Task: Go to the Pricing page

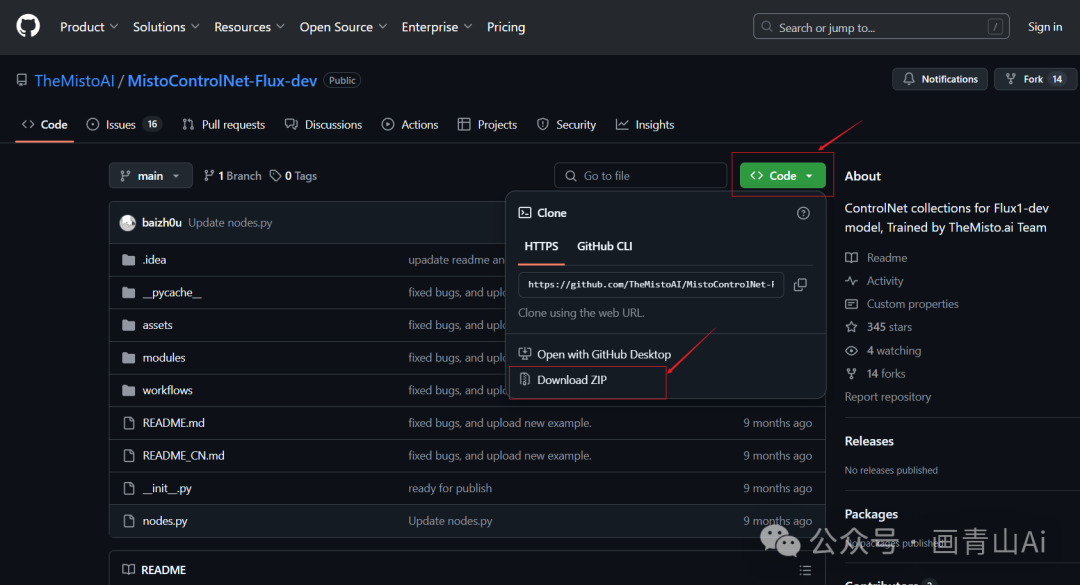Action: pyautogui.click(x=506, y=27)
